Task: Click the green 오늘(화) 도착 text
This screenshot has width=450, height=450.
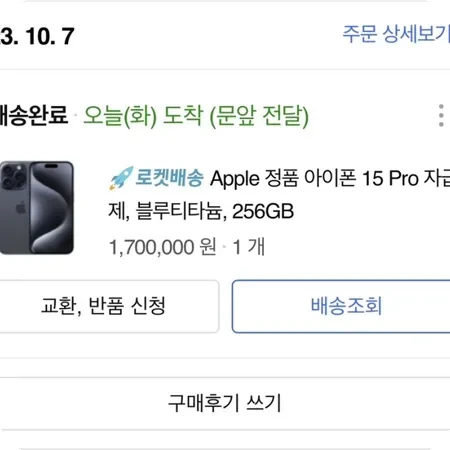Action: (x=143, y=116)
